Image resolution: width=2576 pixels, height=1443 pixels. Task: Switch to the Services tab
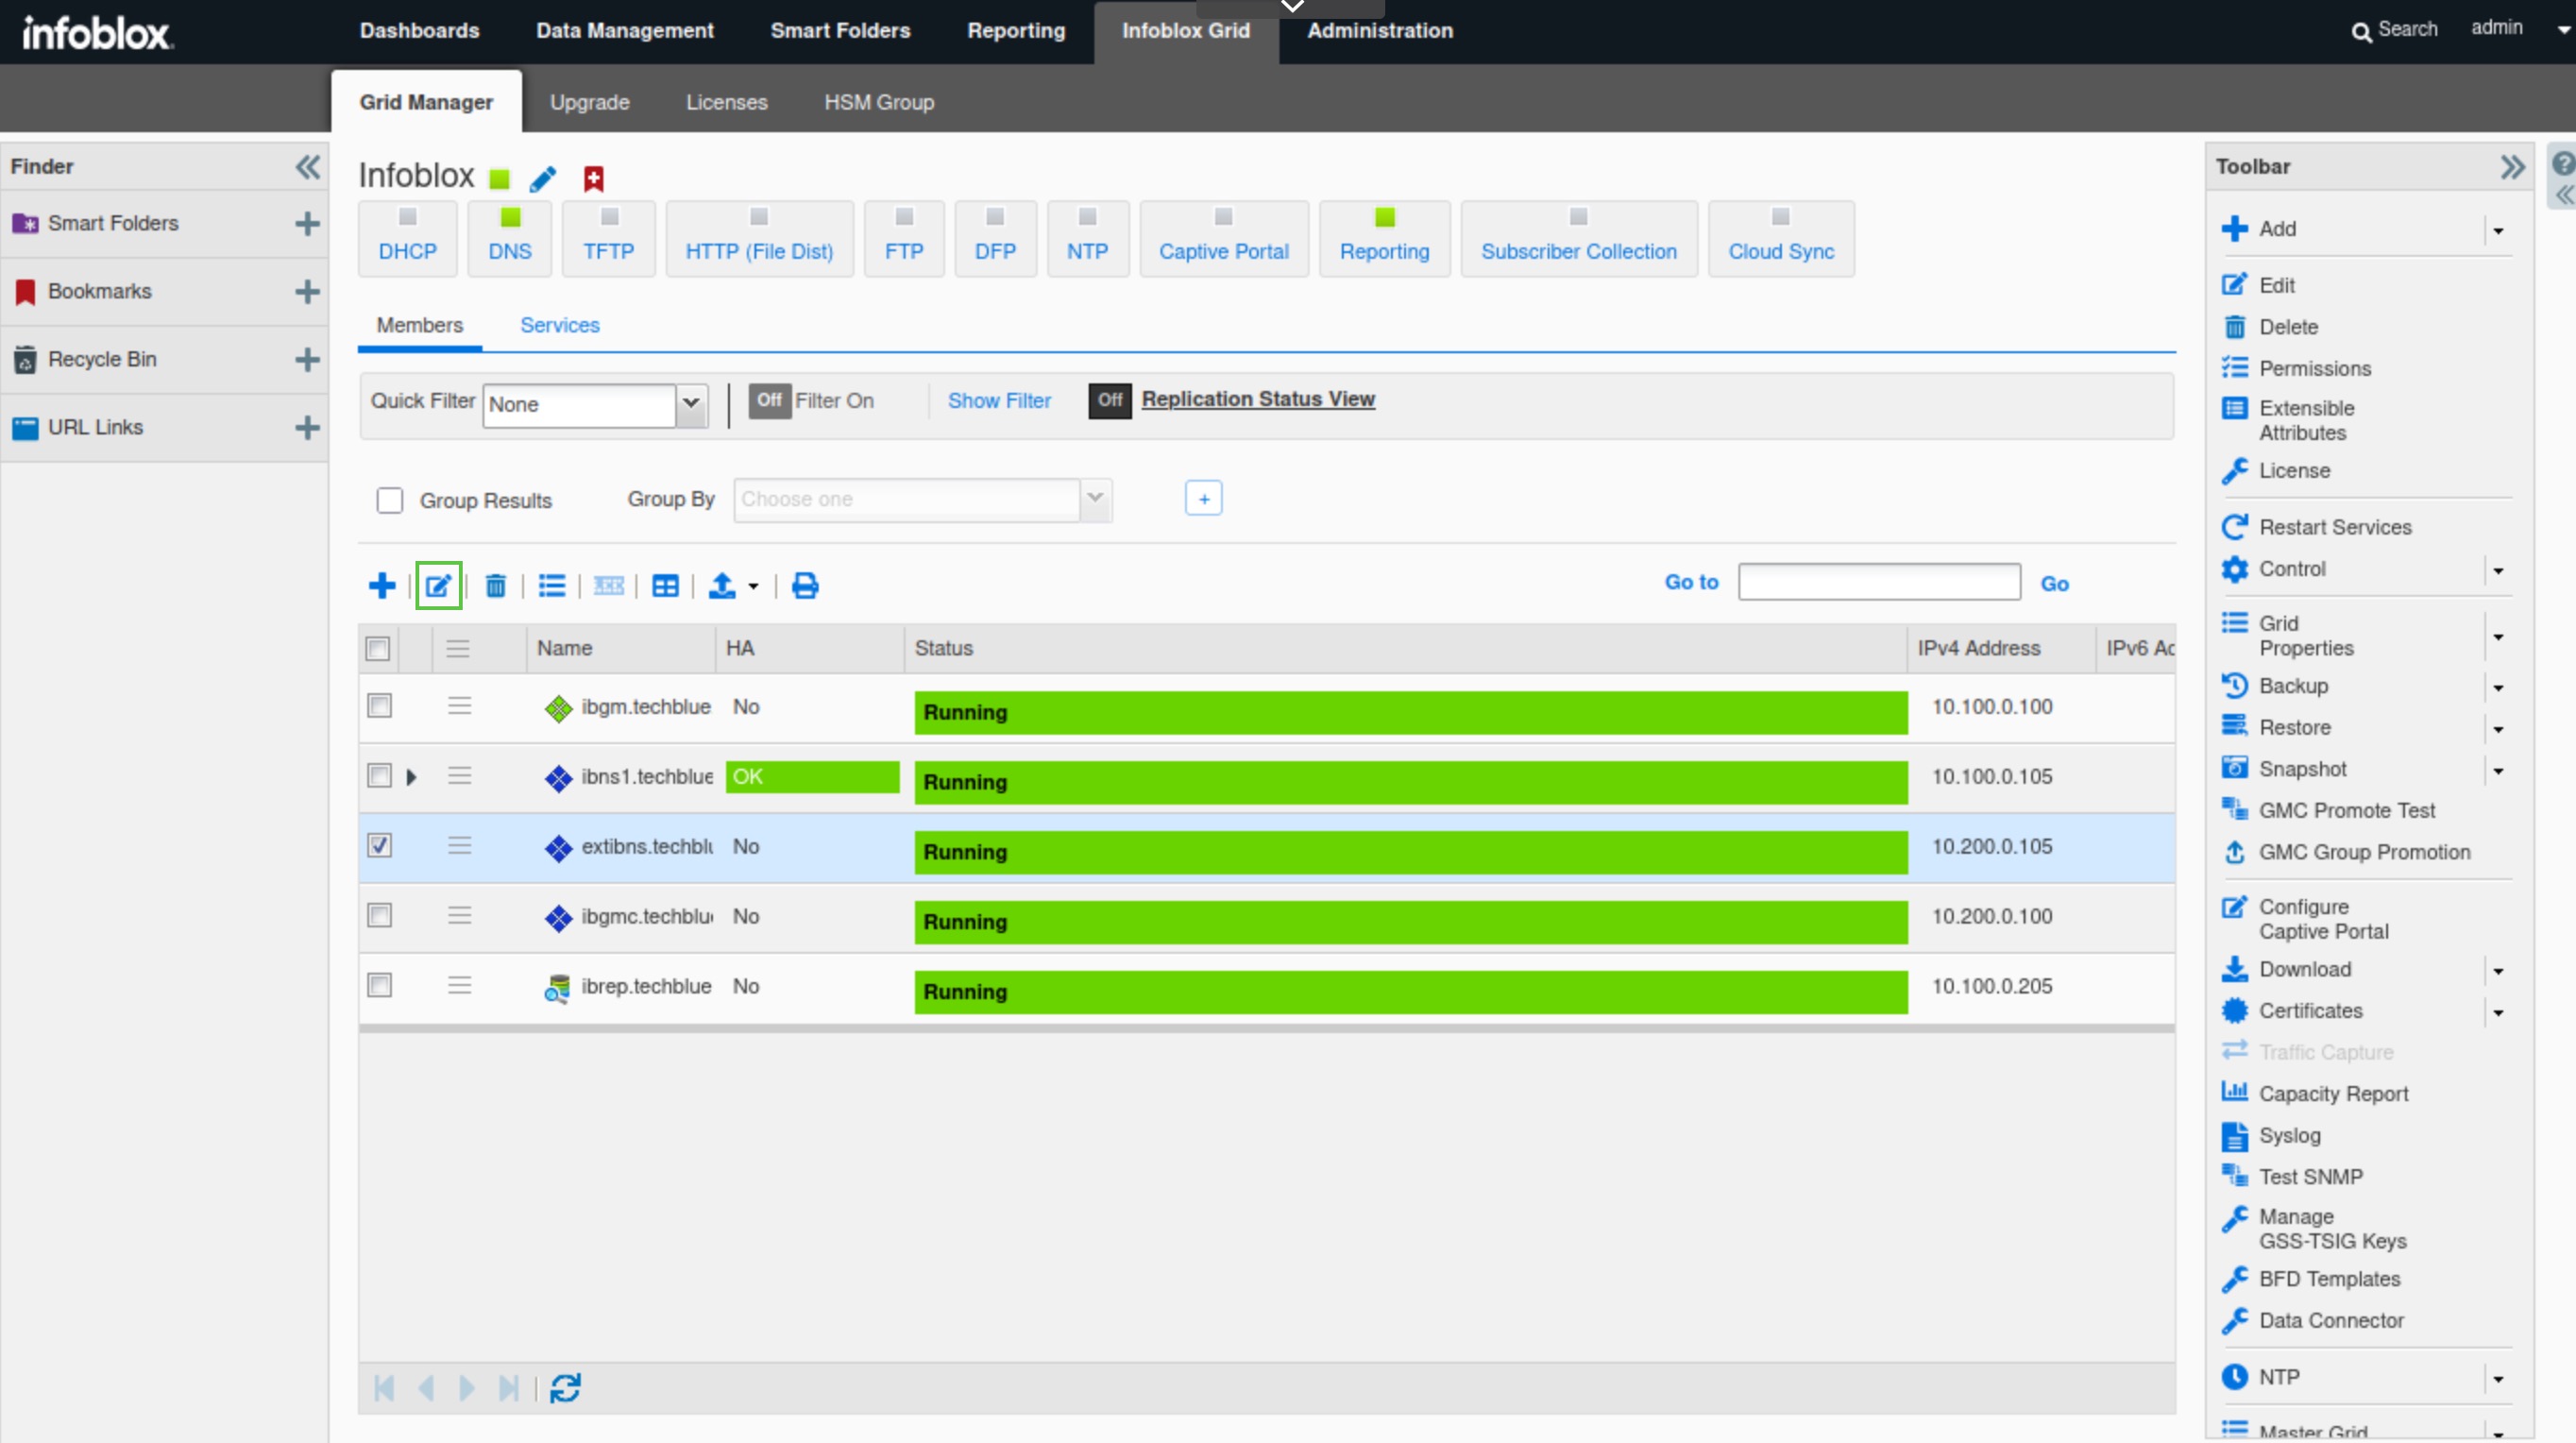(x=559, y=325)
